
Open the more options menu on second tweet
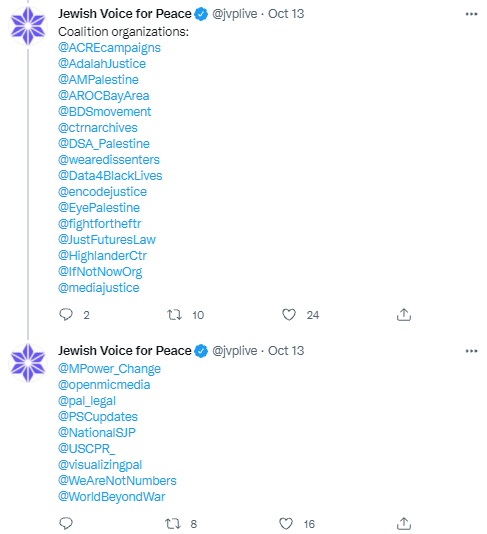pos(471,351)
